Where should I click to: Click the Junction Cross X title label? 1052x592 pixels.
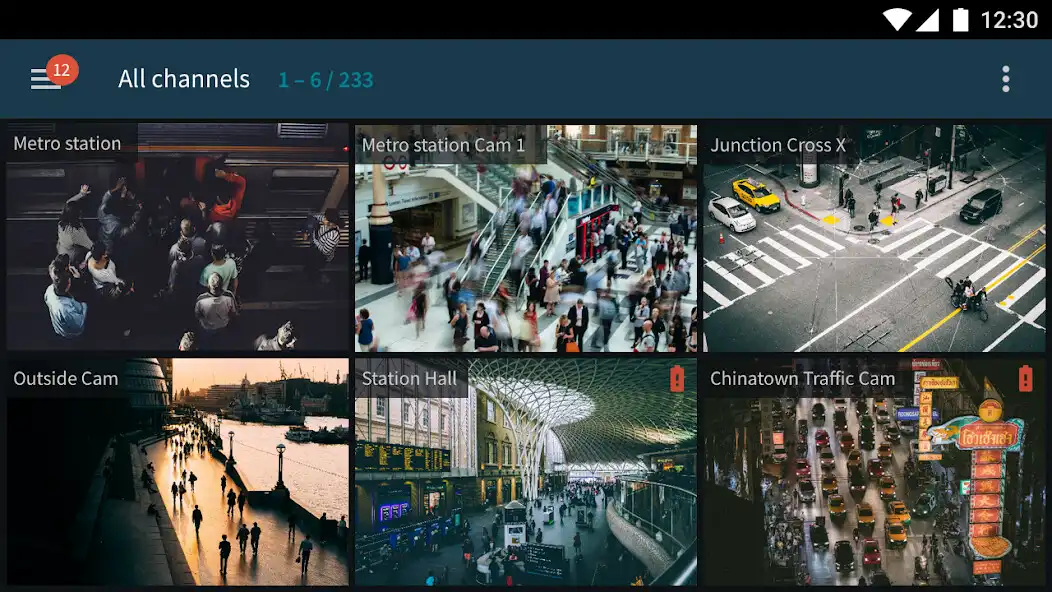(778, 145)
